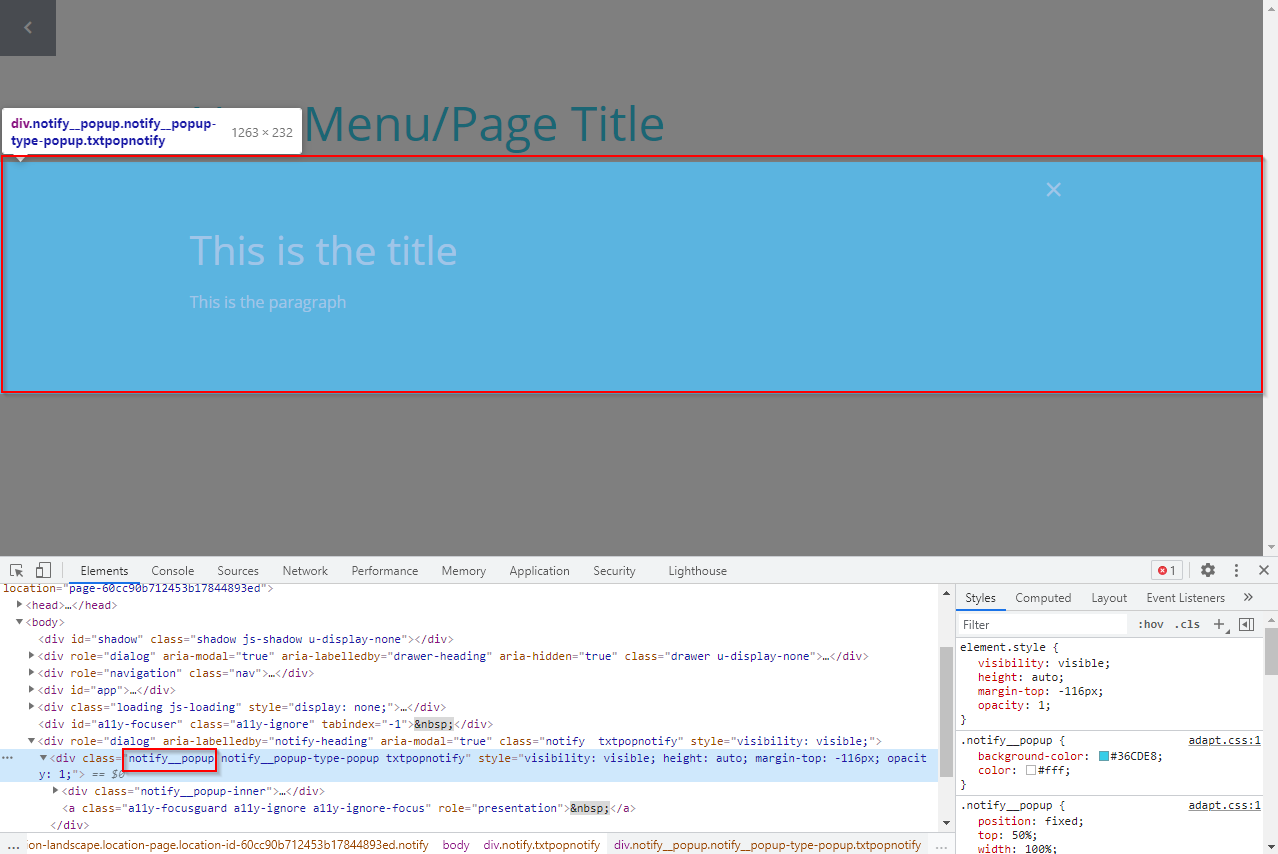Toggle the .cls classes button

click(1187, 624)
